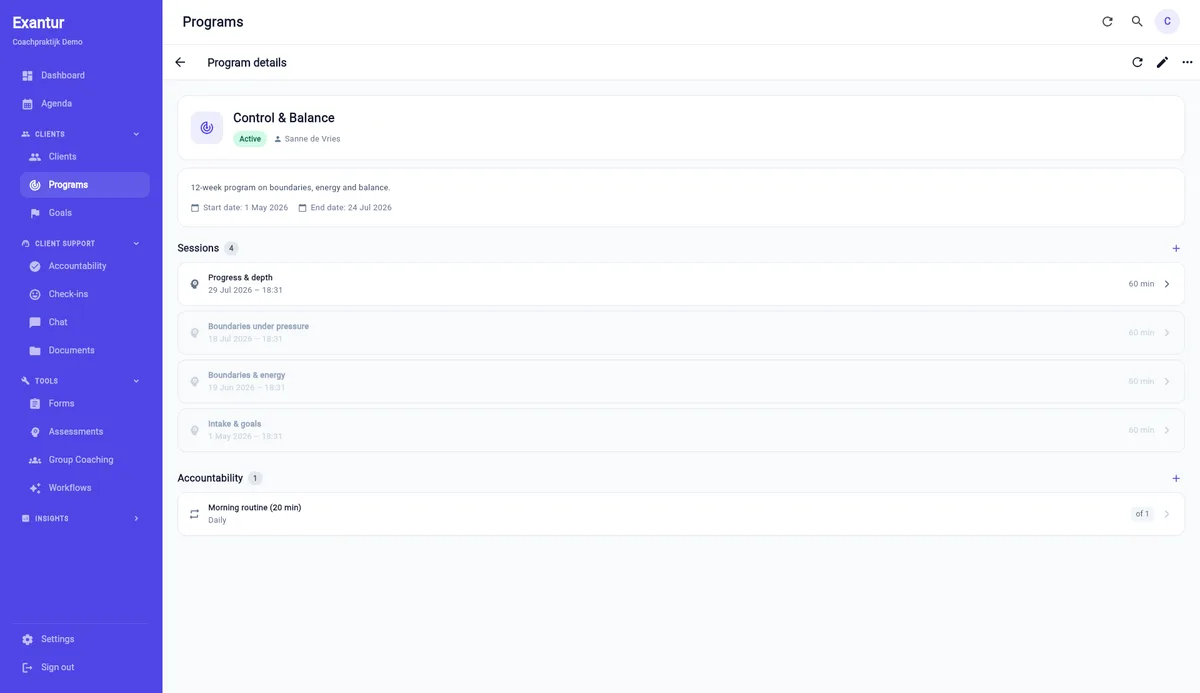Open Progress & depth session chevron
Image resolution: width=1200 pixels, height=693 pixels.
(x=1167, y=284)
